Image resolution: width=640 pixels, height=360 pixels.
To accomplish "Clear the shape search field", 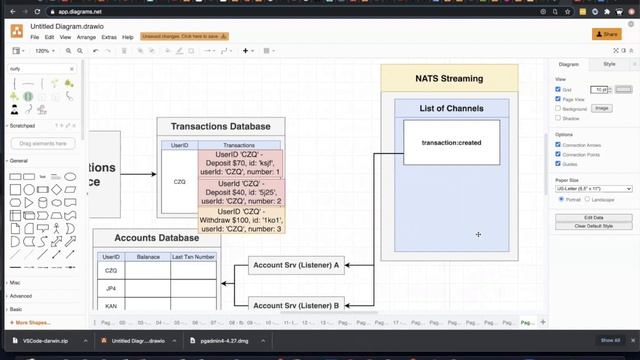I will tap(72, 69).
